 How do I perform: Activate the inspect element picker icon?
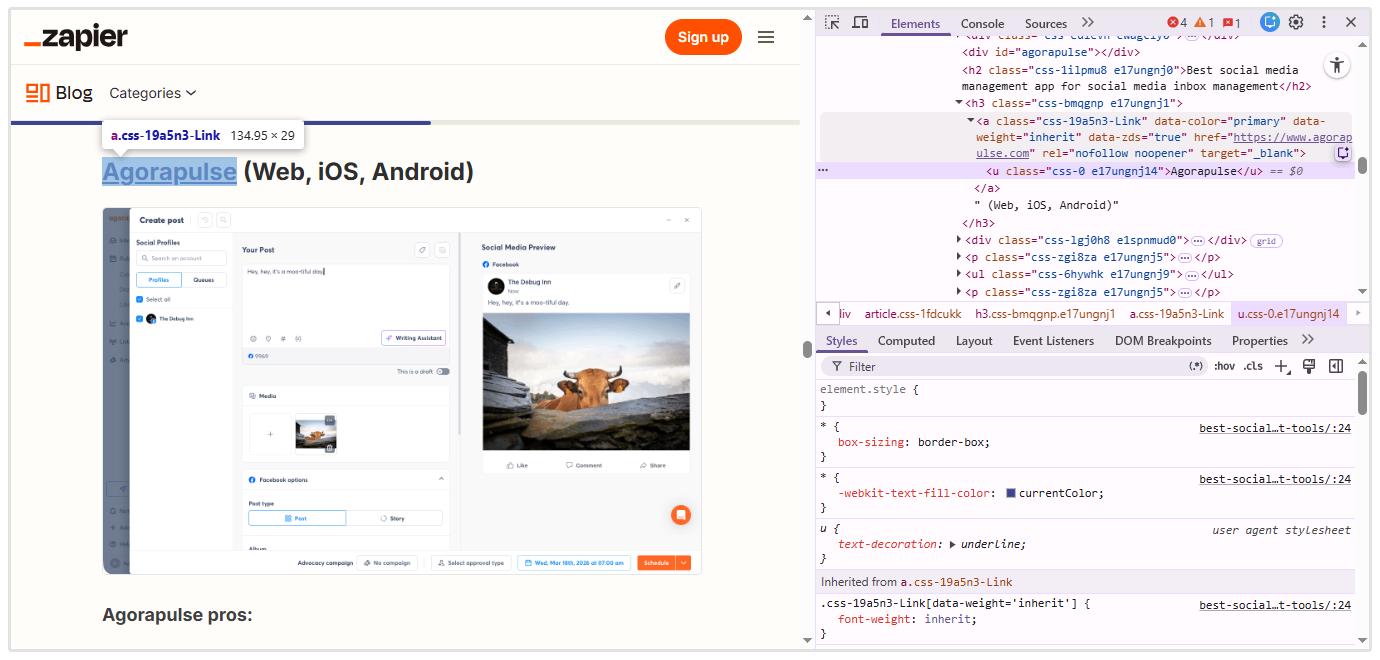(x=832, y=23)
